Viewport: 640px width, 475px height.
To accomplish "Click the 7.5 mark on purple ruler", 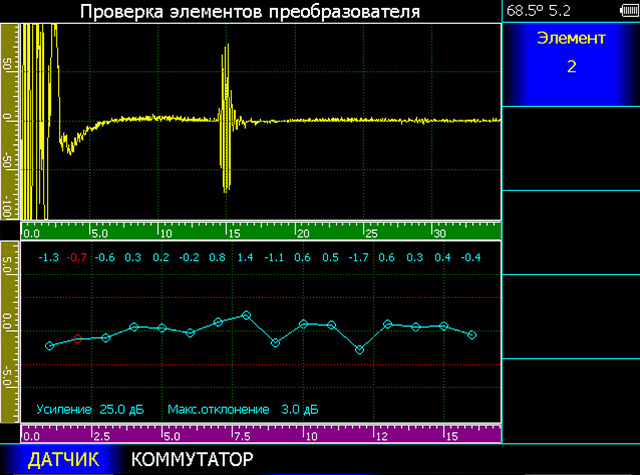I will [241, 436].
